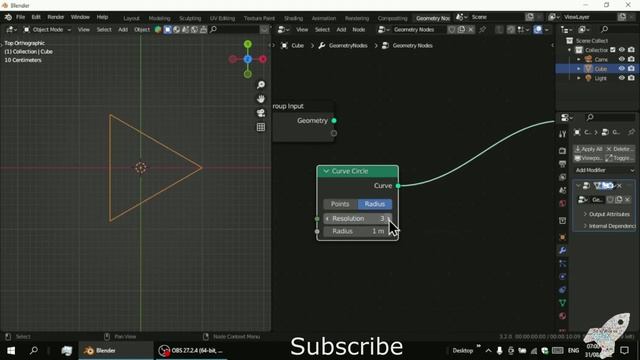
Task: Collapse the Curve Circle node
Action: coord(326,171)
